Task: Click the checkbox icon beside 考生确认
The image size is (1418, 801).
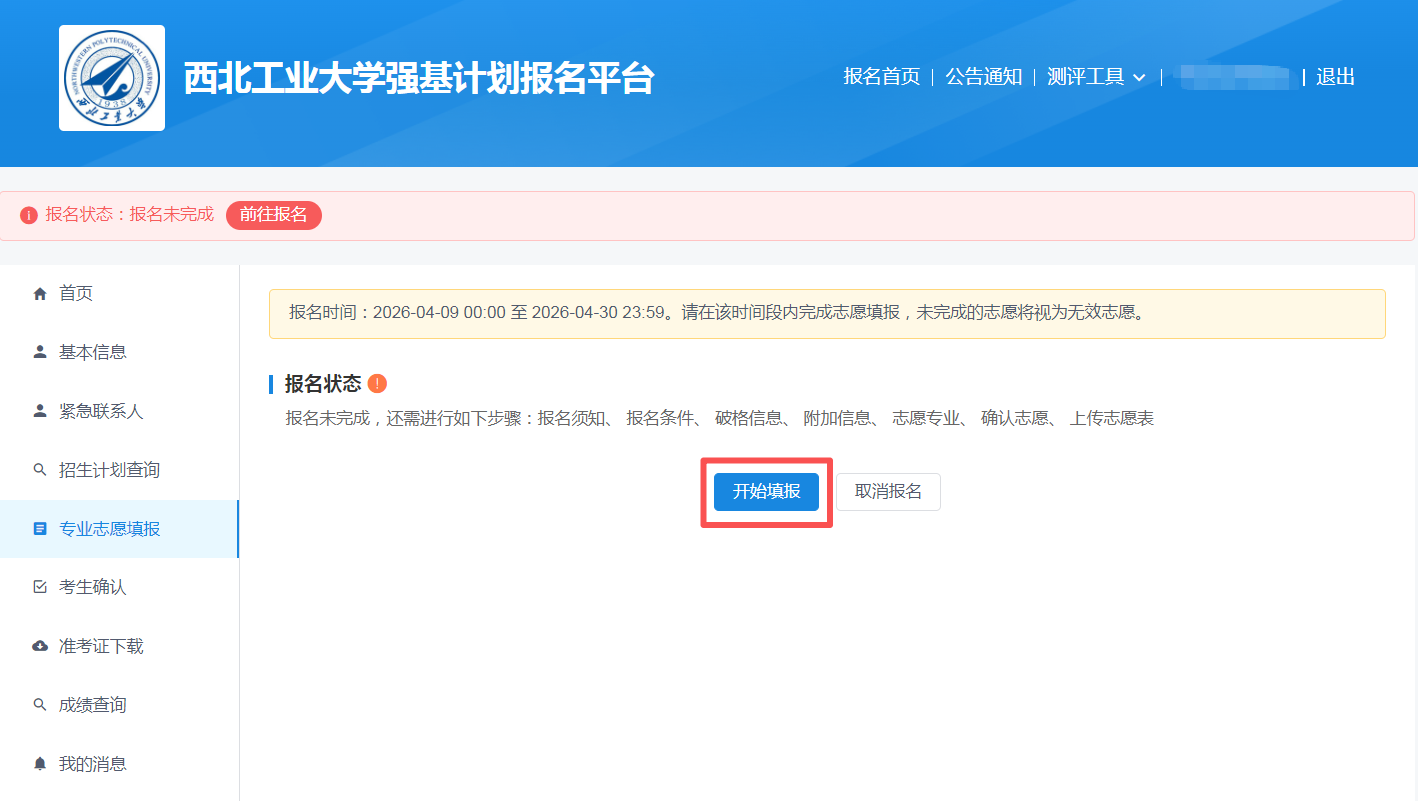Action: (40, 587)
